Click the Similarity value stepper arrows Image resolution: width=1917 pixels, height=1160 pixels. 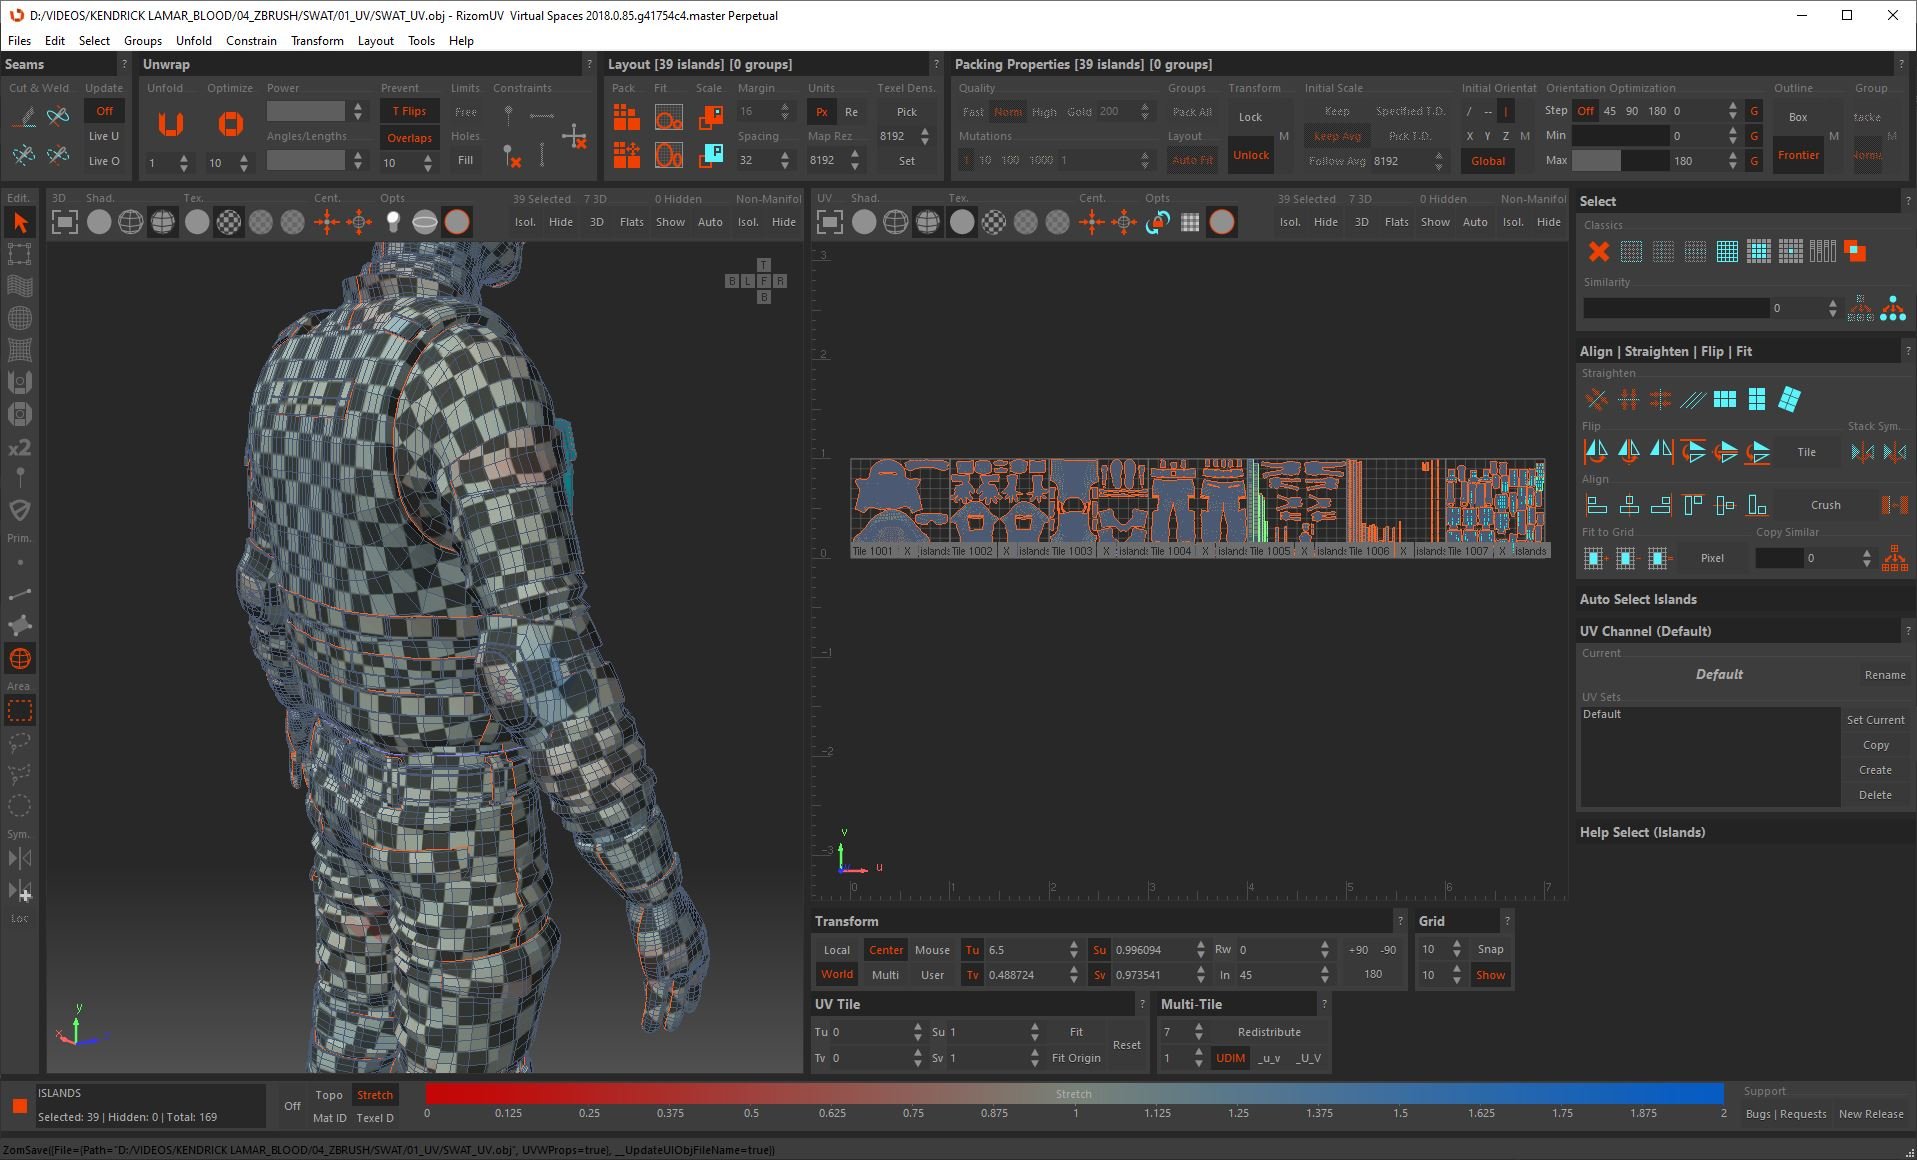coord(1832,308)
